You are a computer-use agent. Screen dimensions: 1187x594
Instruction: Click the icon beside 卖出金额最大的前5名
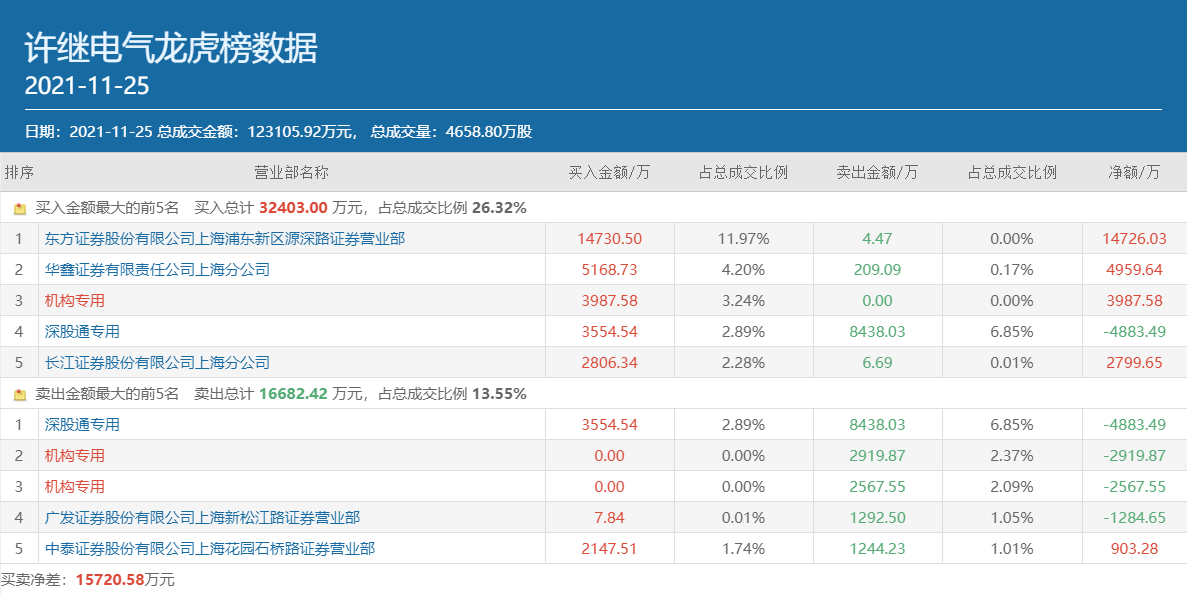click(x=20, y=394)
